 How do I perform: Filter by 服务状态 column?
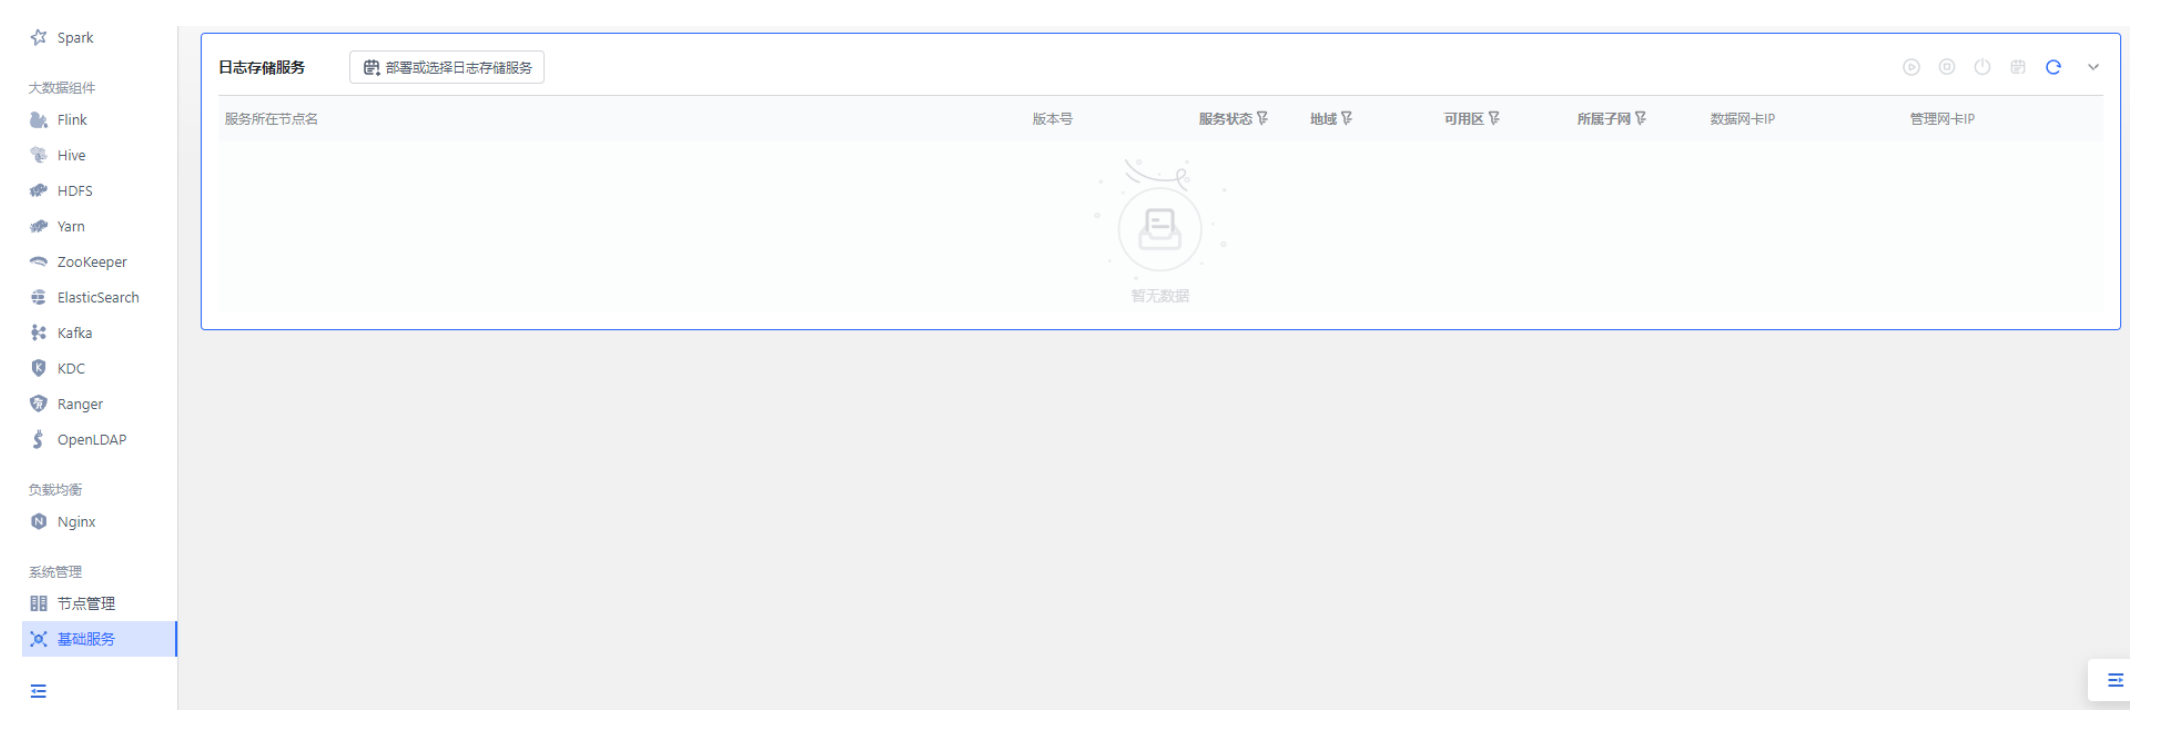(1262, 118)
